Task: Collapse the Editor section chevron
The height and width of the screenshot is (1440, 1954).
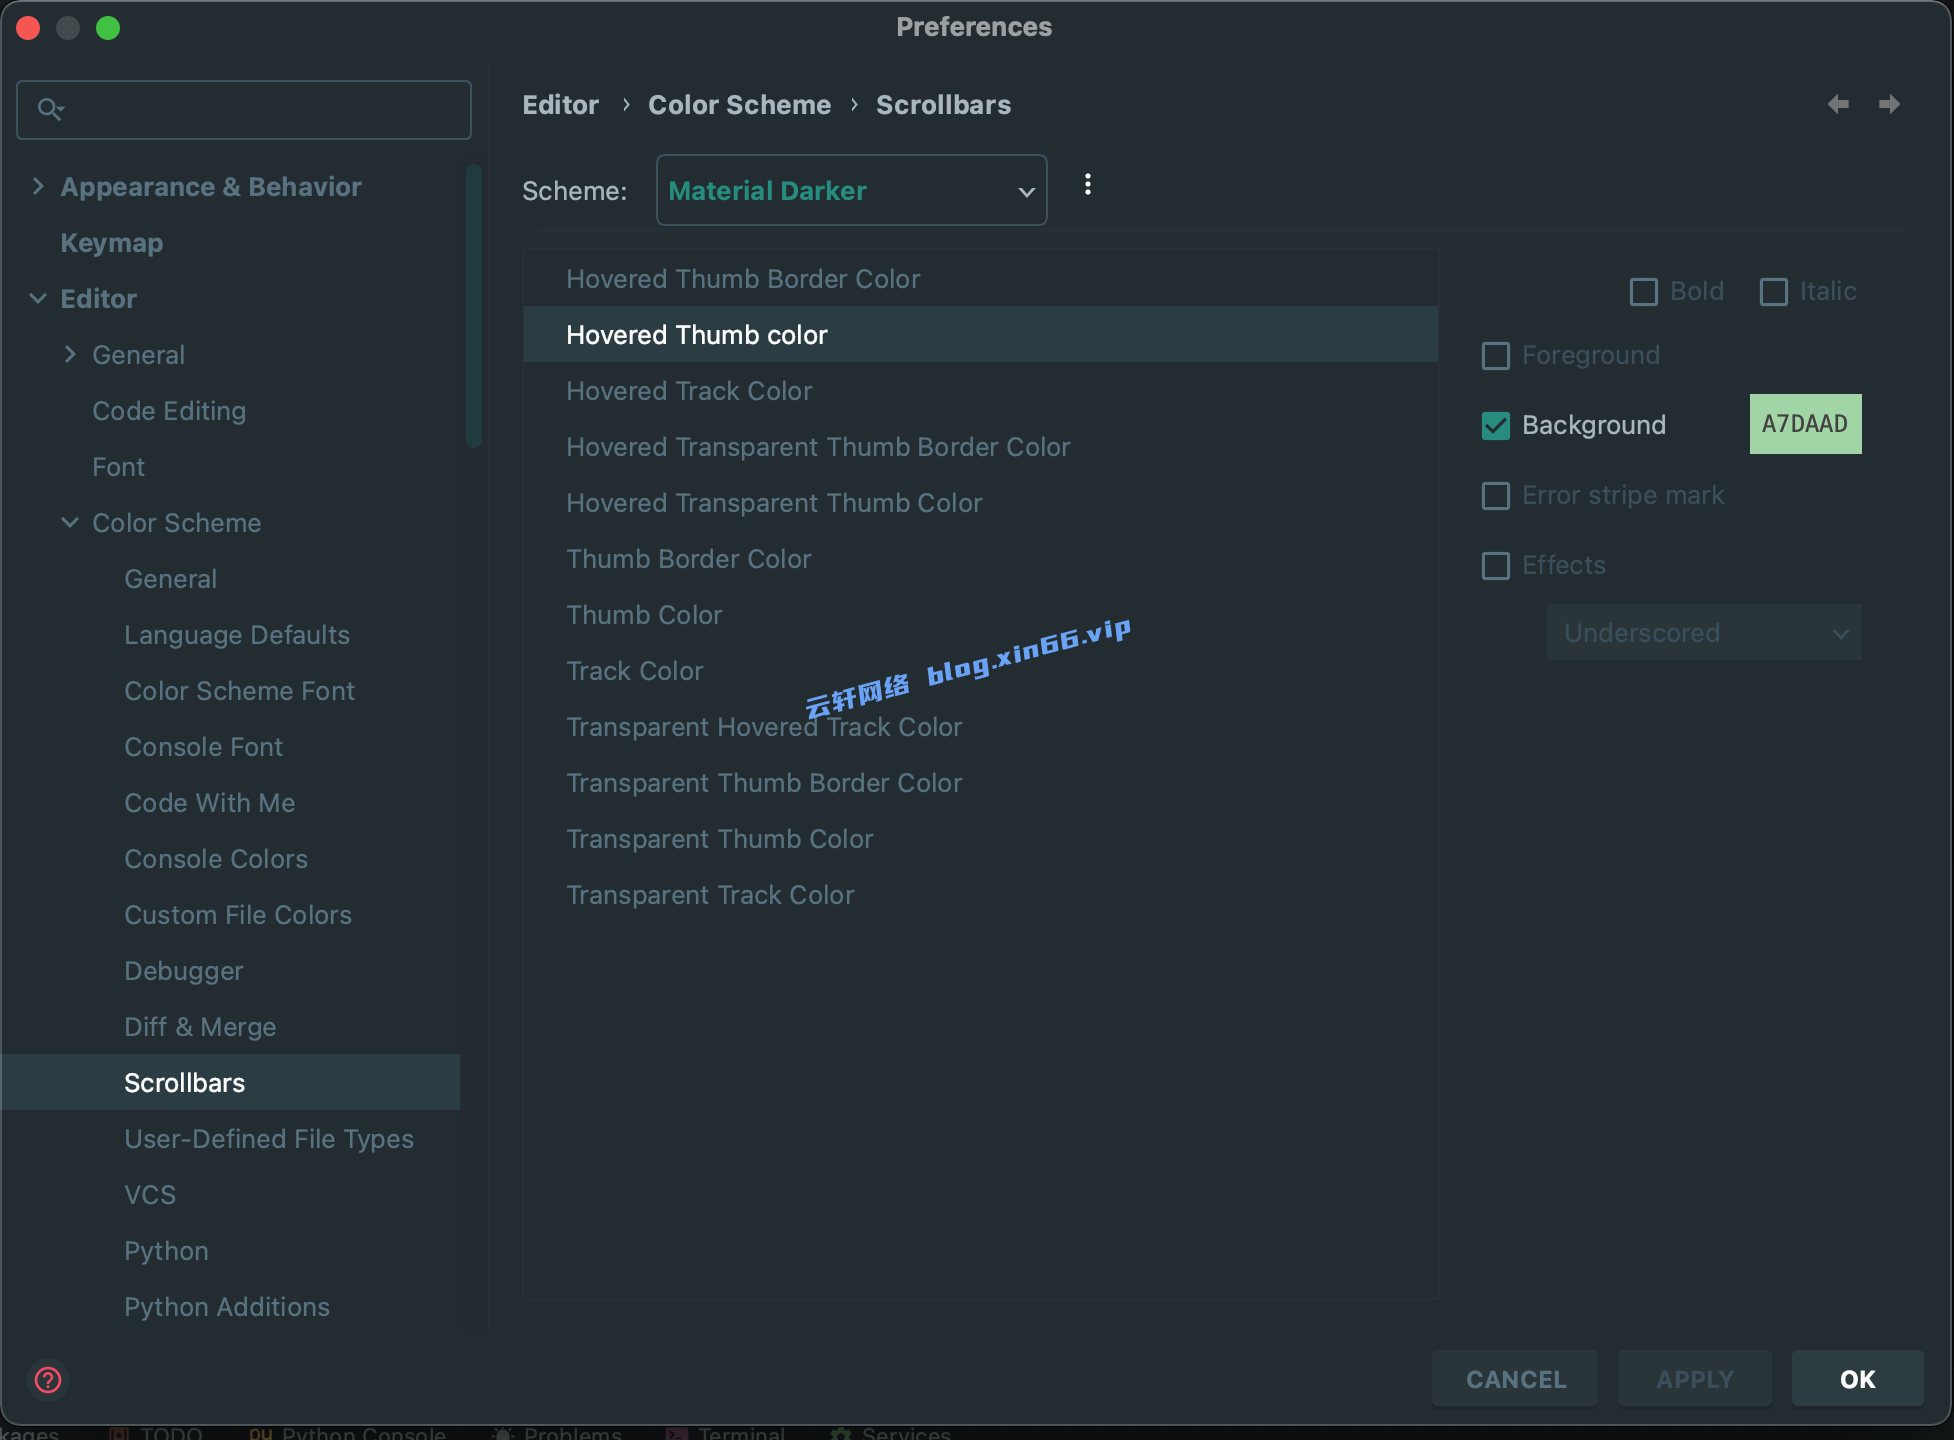Action: click(x=38, y=298)
